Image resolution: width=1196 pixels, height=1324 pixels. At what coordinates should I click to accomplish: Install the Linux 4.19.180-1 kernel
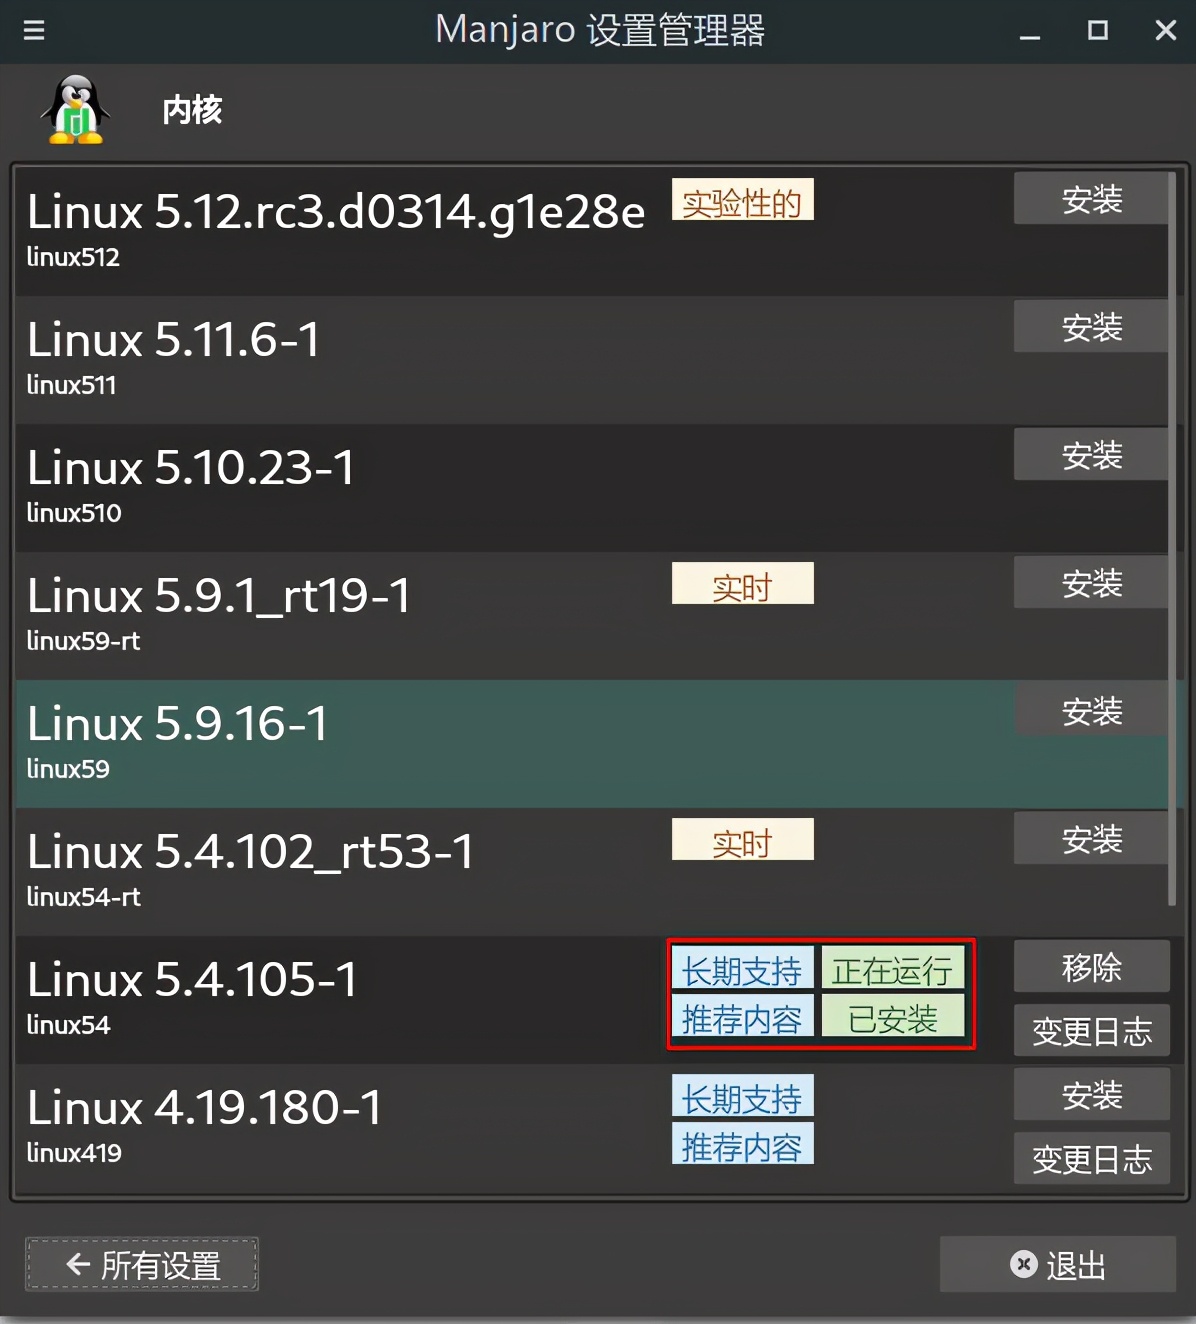[1091, 1094]
